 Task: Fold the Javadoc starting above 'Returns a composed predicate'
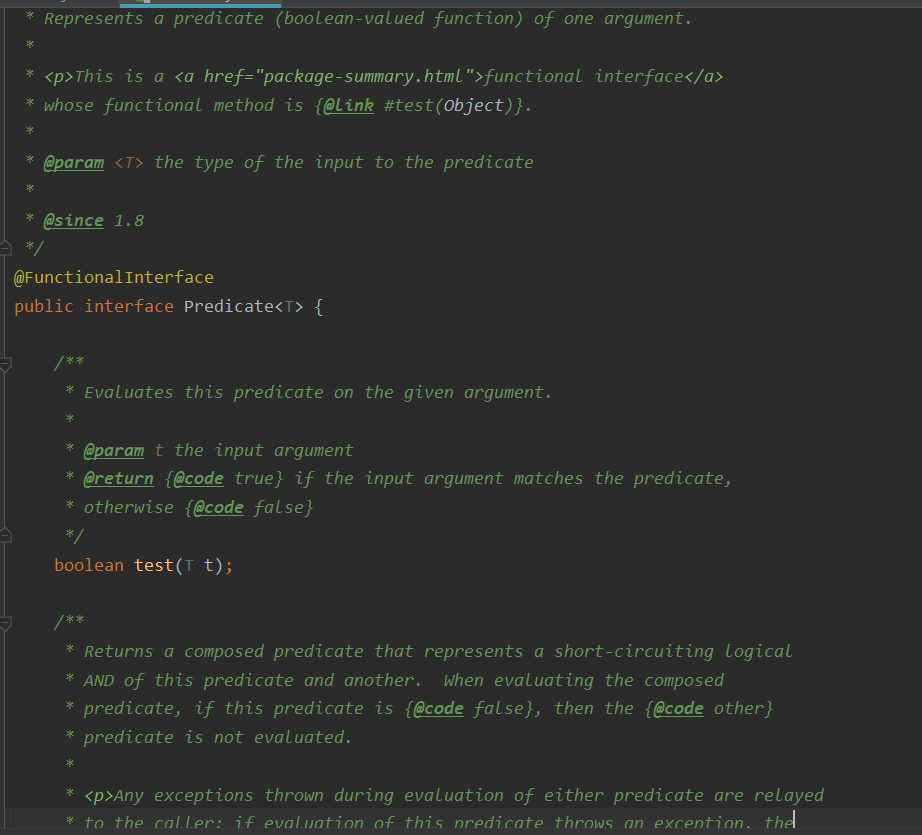[x=5, y=623]
